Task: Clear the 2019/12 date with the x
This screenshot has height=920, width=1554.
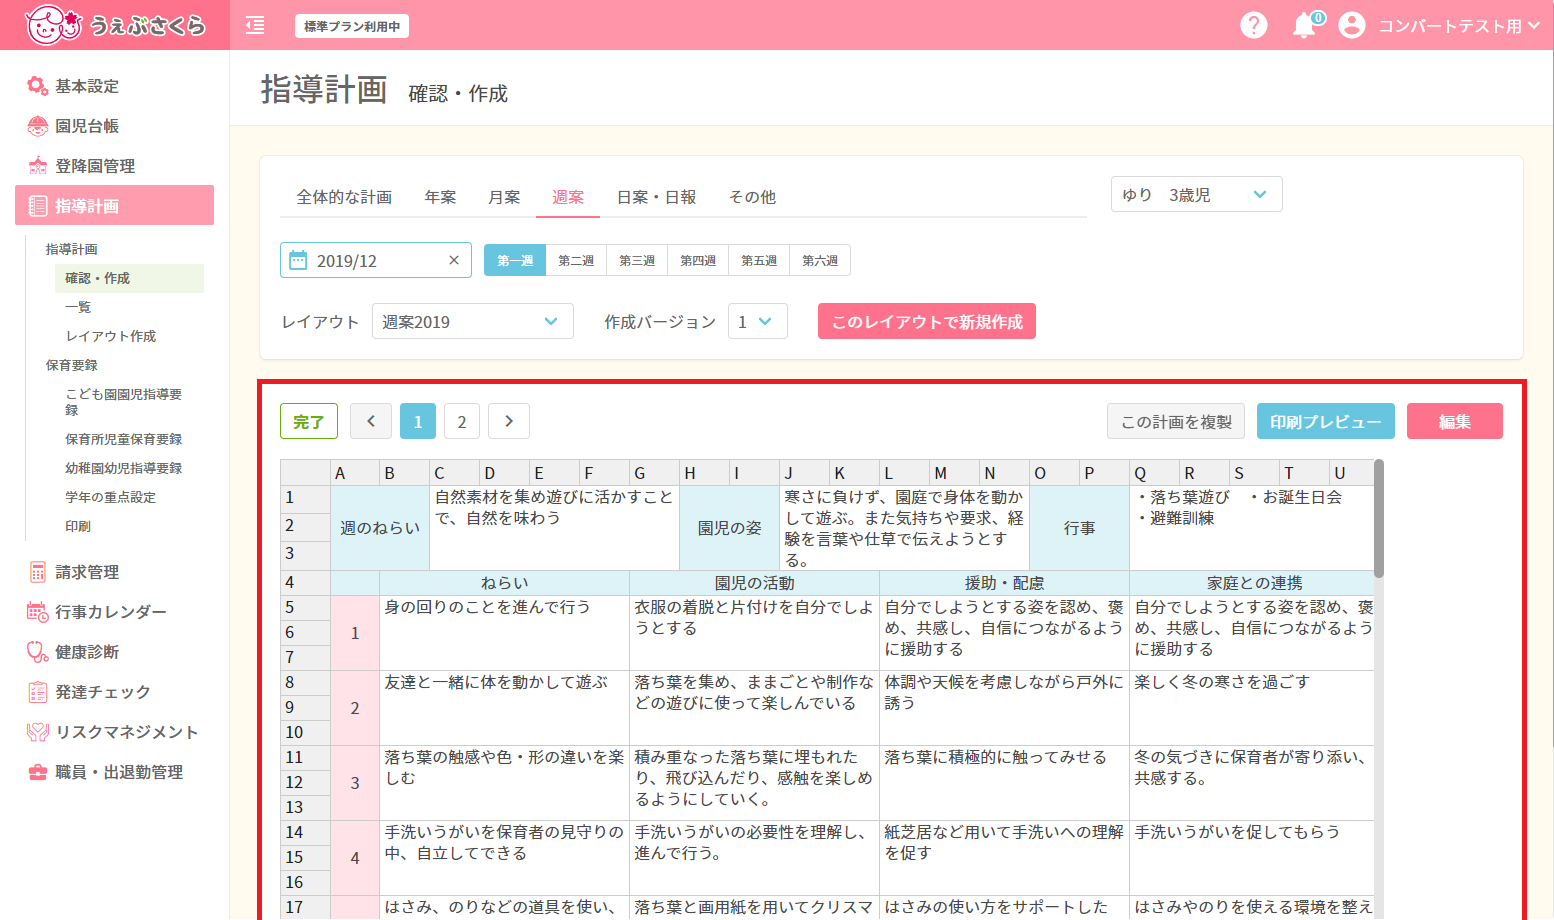Action: (453, 260)
